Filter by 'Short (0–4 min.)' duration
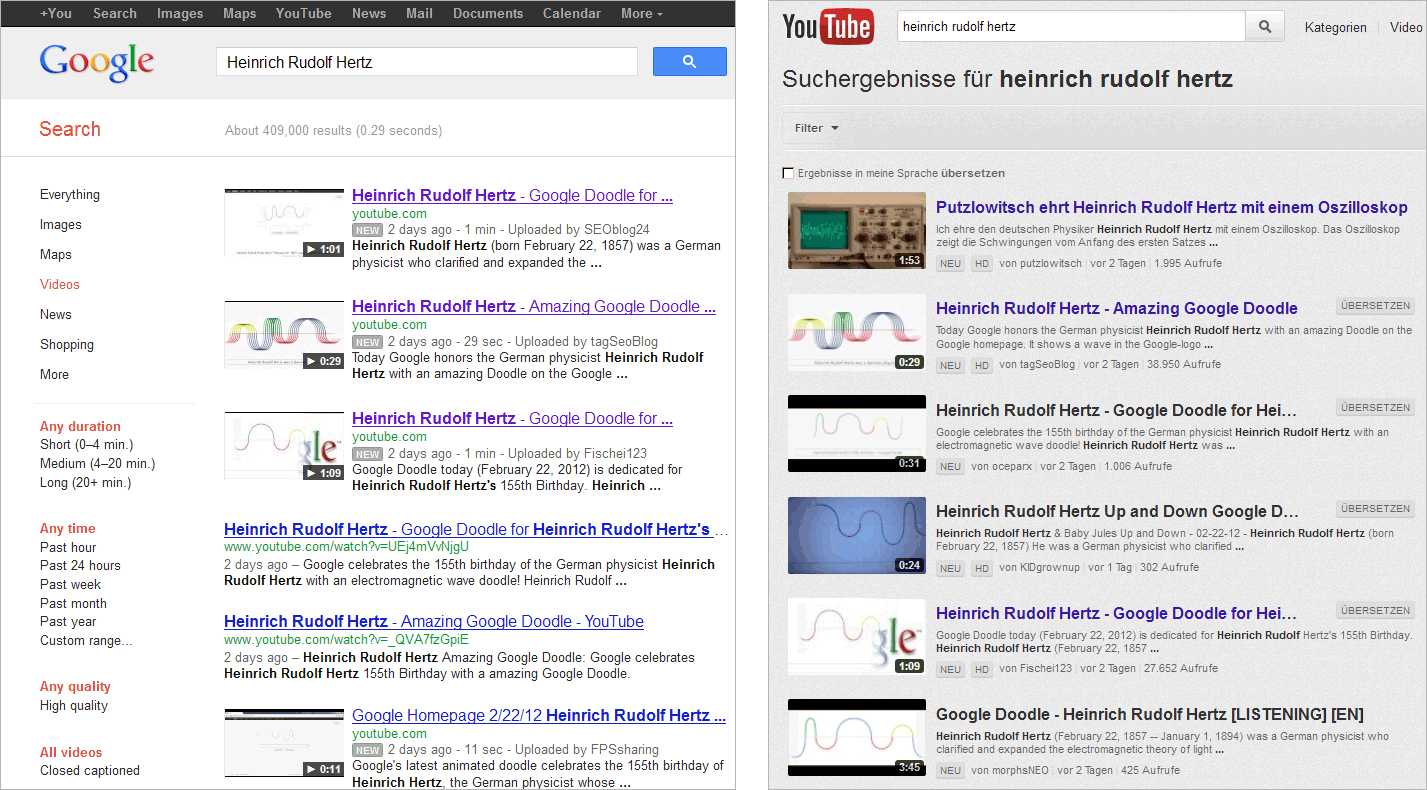The width and height of the screenshot is (1427, 790). click(x=86, y=444)
